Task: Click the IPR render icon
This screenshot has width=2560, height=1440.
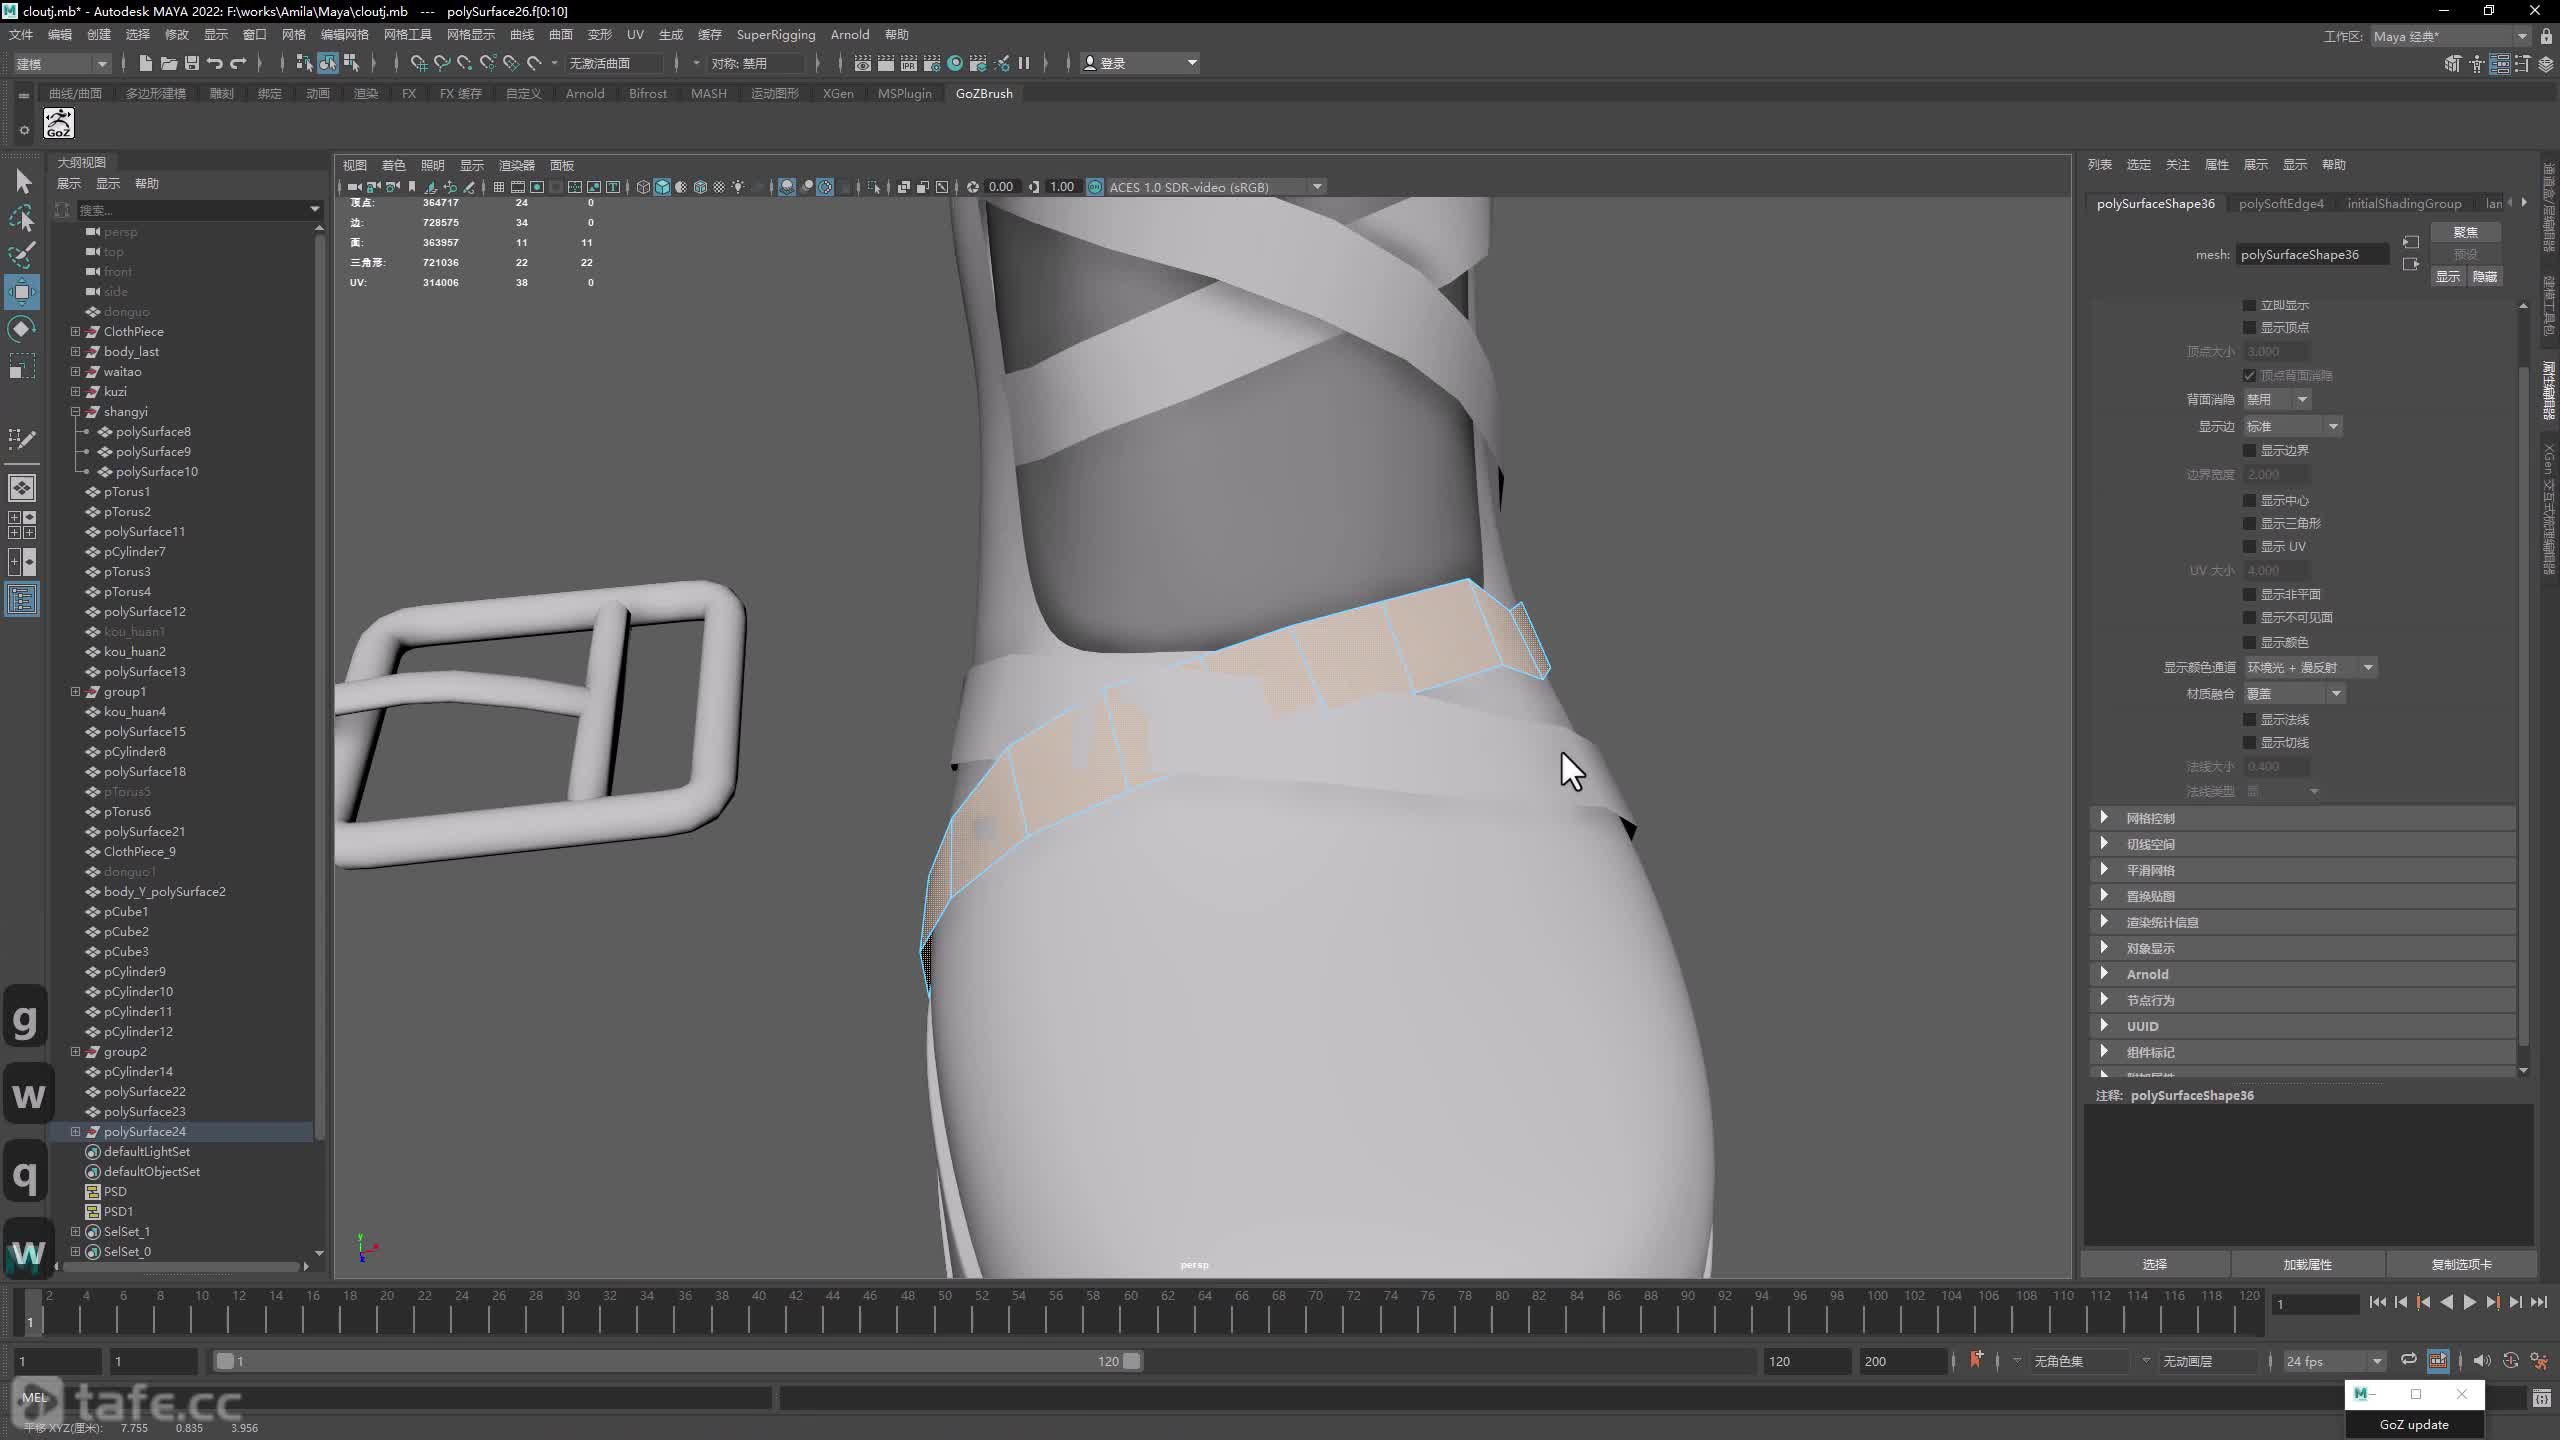Action: point(908,63)
